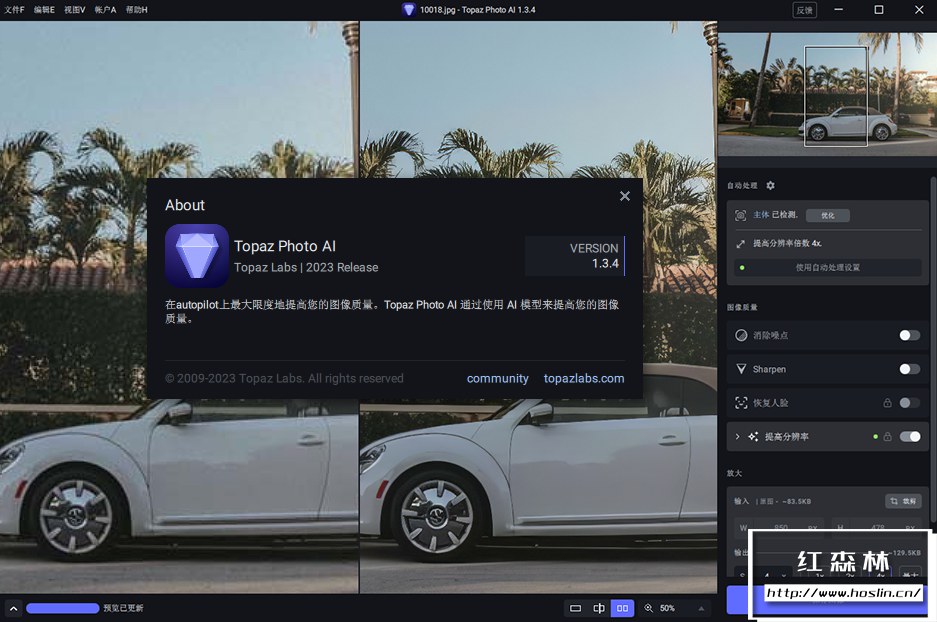Click the upscale arrow icon beside 4x
Screen dimensions: 937x622
pyautogui.click(x=740, y=244)
